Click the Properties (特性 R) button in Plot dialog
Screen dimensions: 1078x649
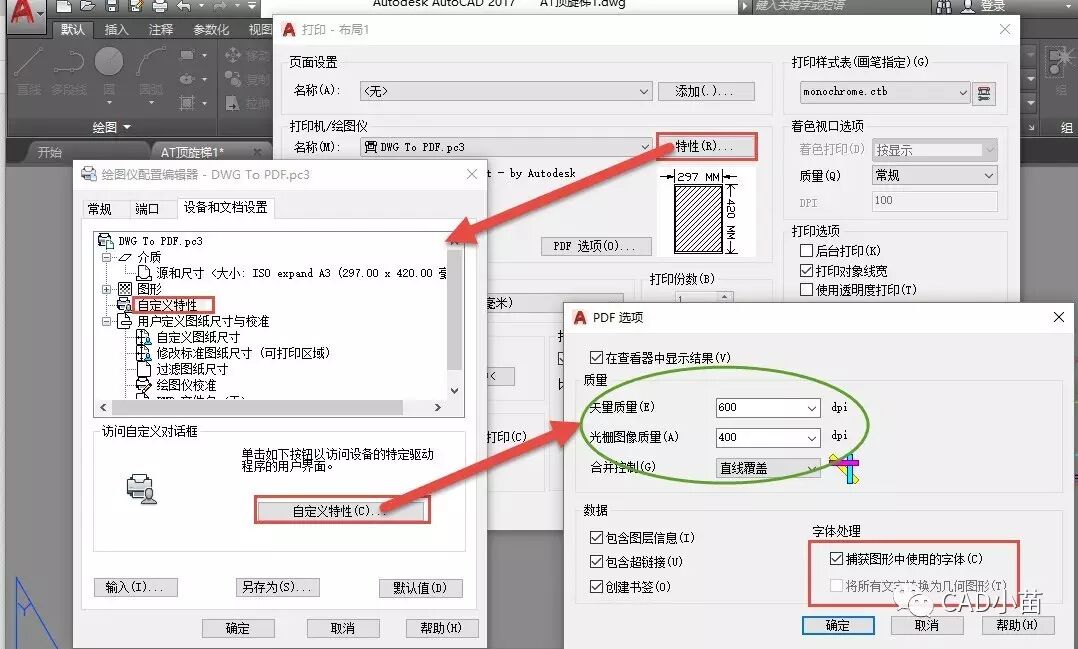click(x=706, y=146)
